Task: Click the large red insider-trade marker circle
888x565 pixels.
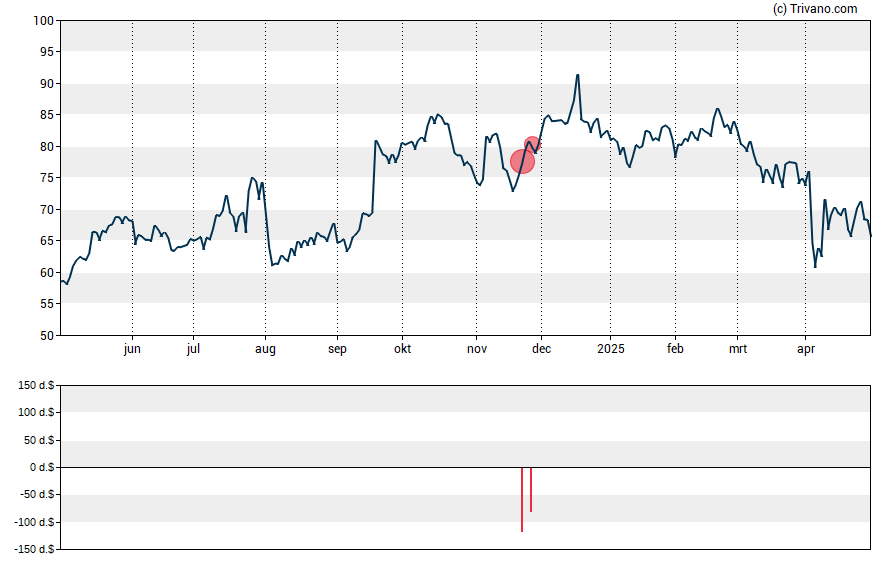Action: pos(522,161)
